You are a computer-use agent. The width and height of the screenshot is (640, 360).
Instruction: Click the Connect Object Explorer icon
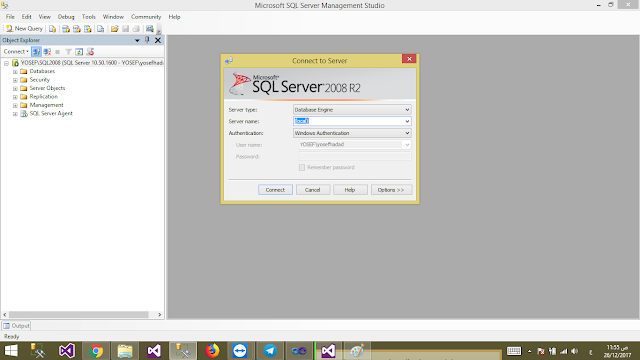36,52
